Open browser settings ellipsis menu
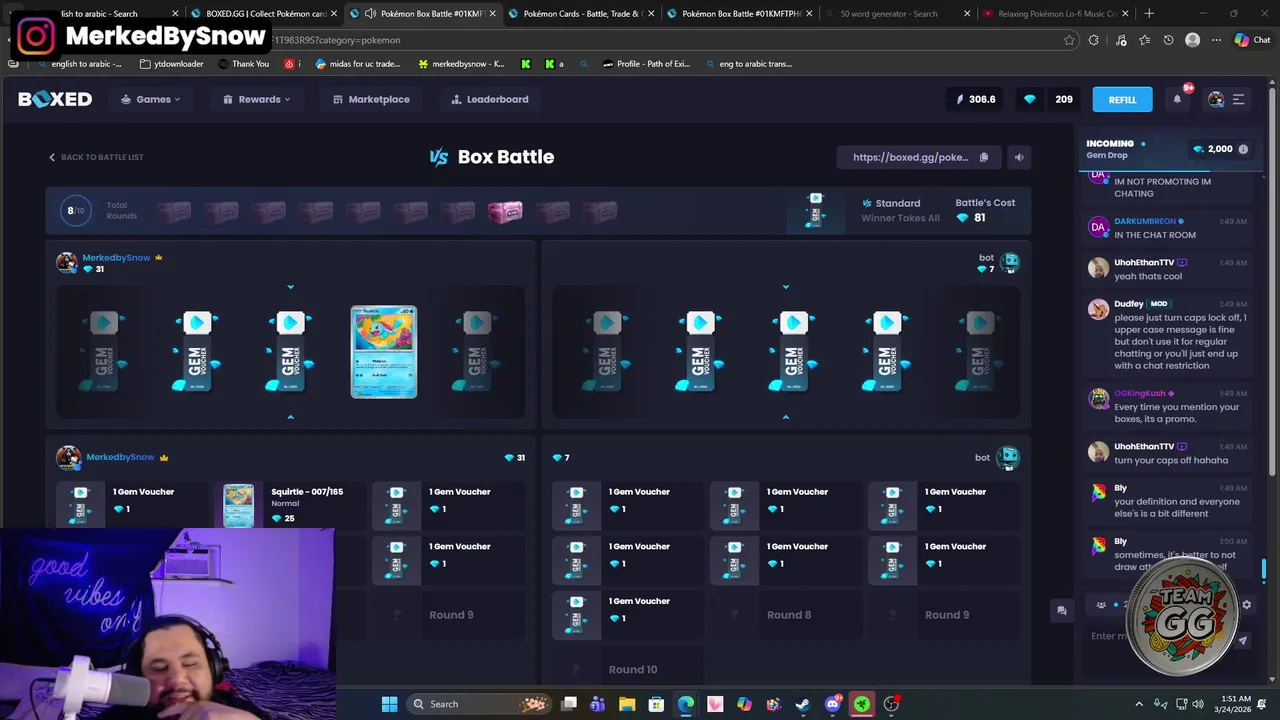The image size is (1280, 720). pyautogui.click(x=1216, y=40)
